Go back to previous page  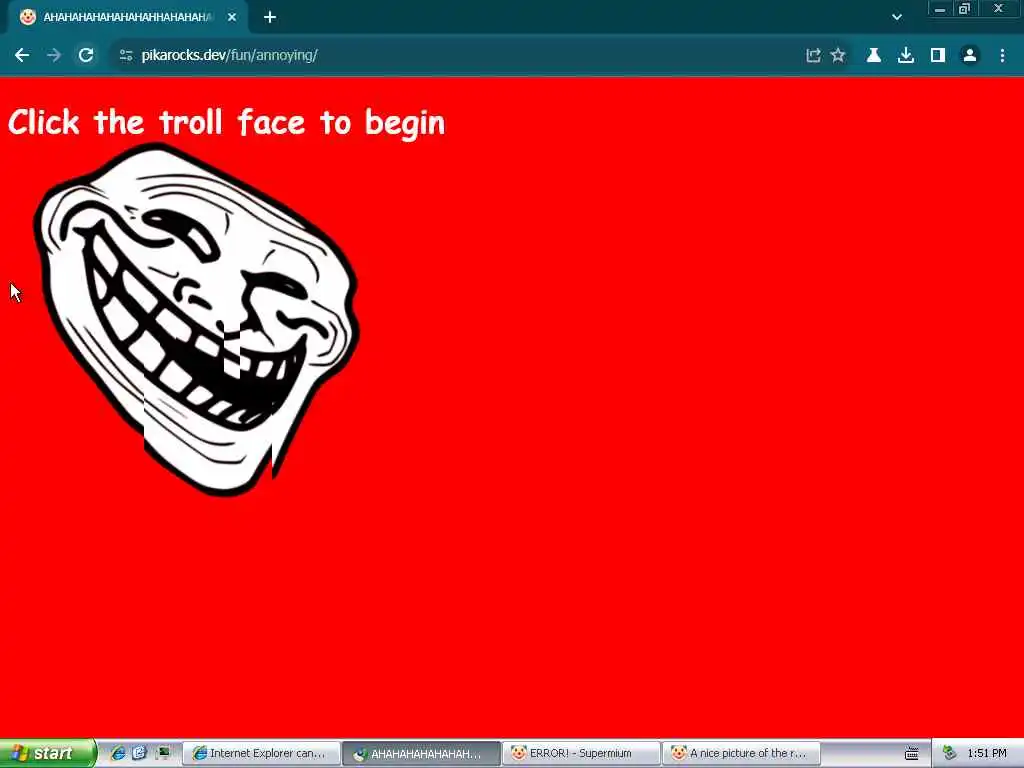coord(22,56)
